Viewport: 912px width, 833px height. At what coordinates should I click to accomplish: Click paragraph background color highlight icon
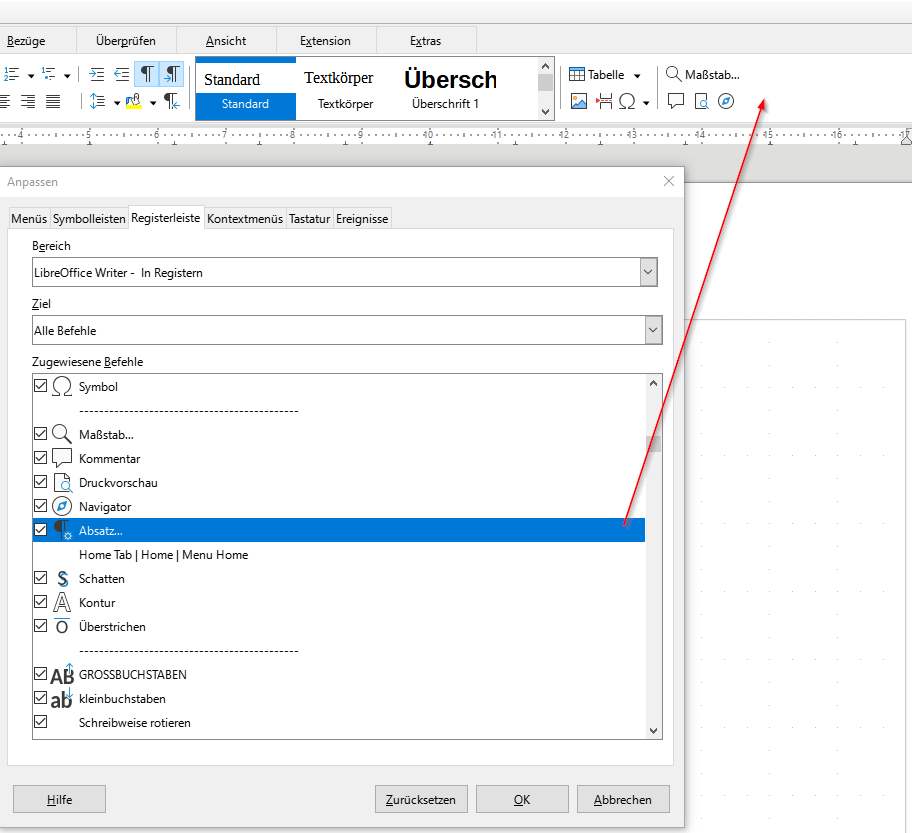point(134,102)
